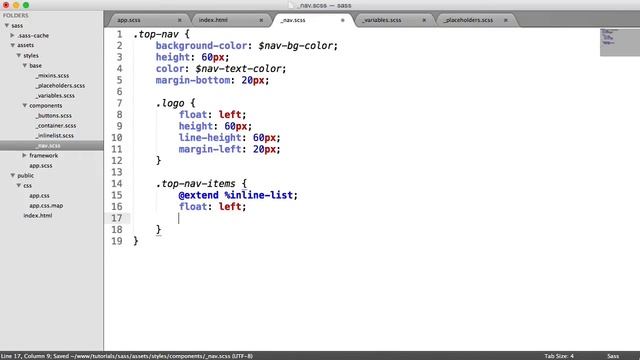
Task: Switch to _placeholders.scss tab
Action: (x=469, y=20)
